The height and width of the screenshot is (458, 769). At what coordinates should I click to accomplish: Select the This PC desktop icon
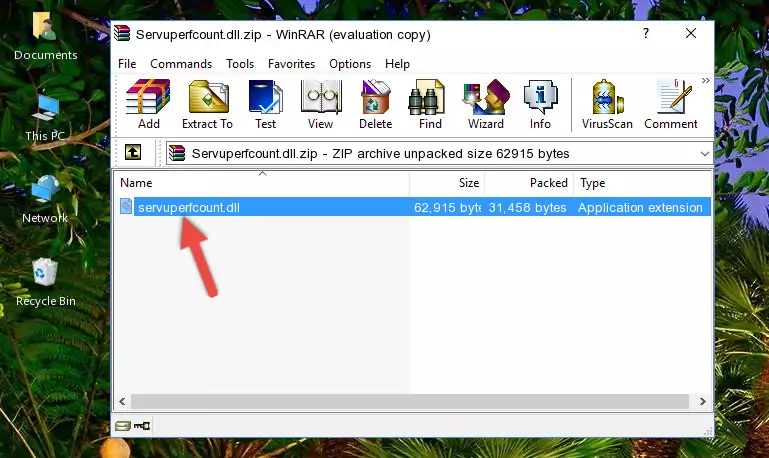(45, 118)
